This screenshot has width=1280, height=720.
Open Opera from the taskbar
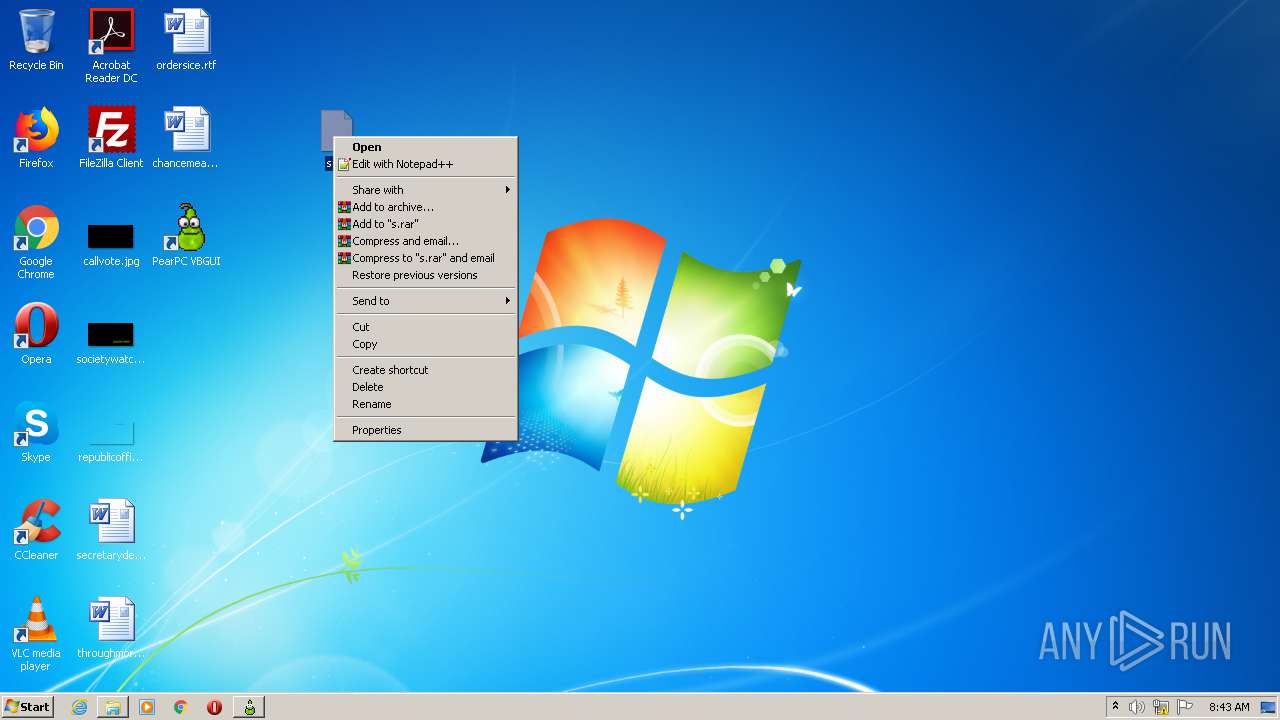214,707
